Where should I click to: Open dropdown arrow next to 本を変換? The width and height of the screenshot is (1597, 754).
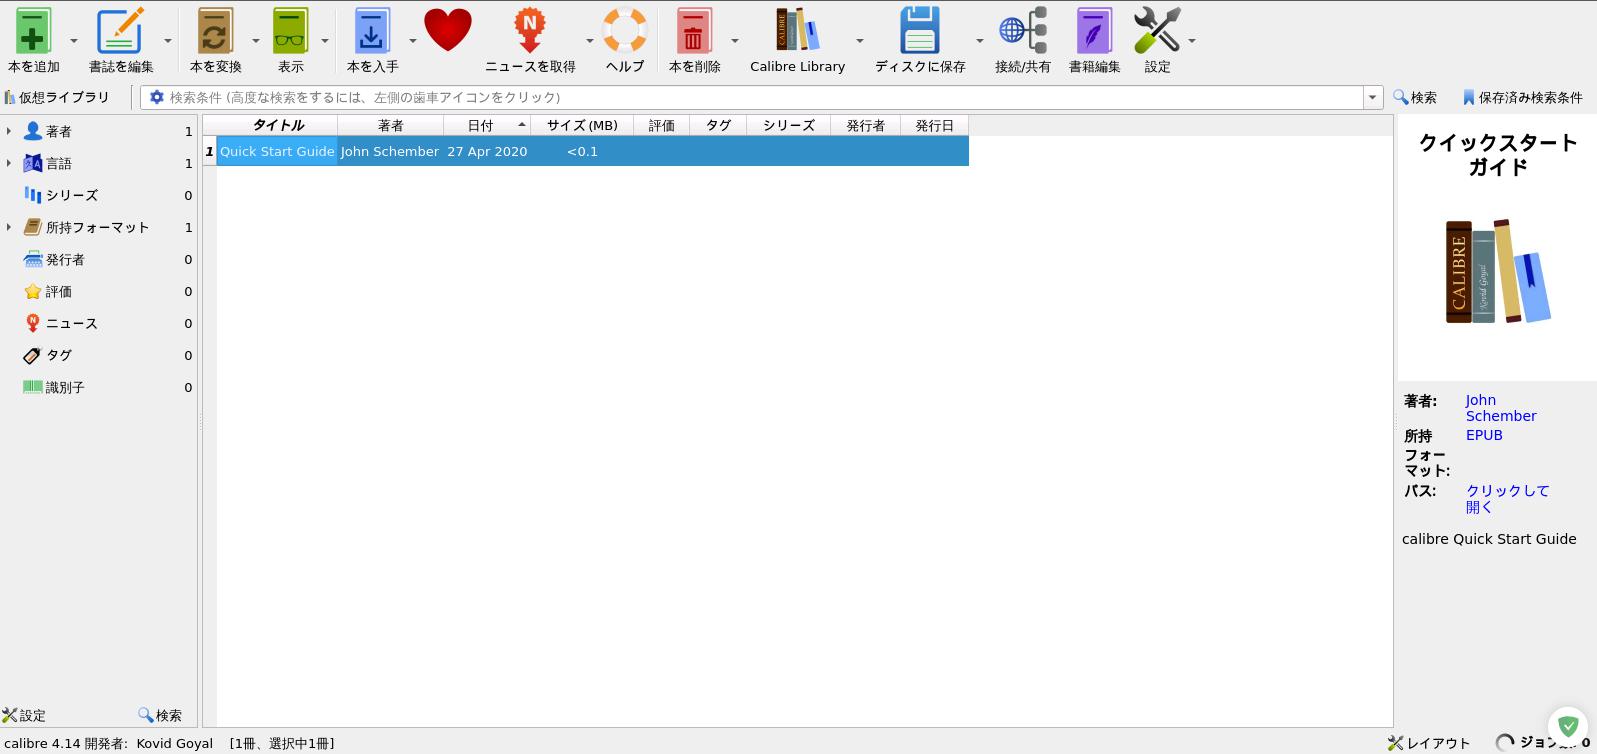tap(256, 41)
